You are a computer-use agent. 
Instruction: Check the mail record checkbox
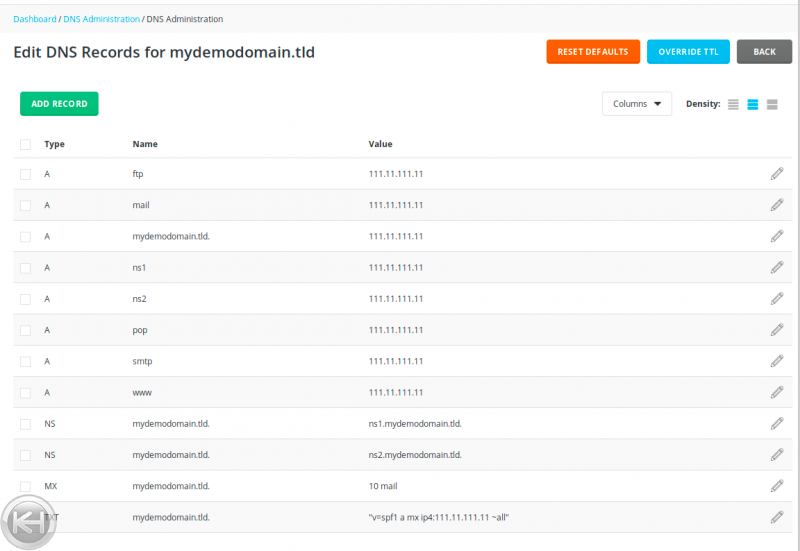click(26, 206)
